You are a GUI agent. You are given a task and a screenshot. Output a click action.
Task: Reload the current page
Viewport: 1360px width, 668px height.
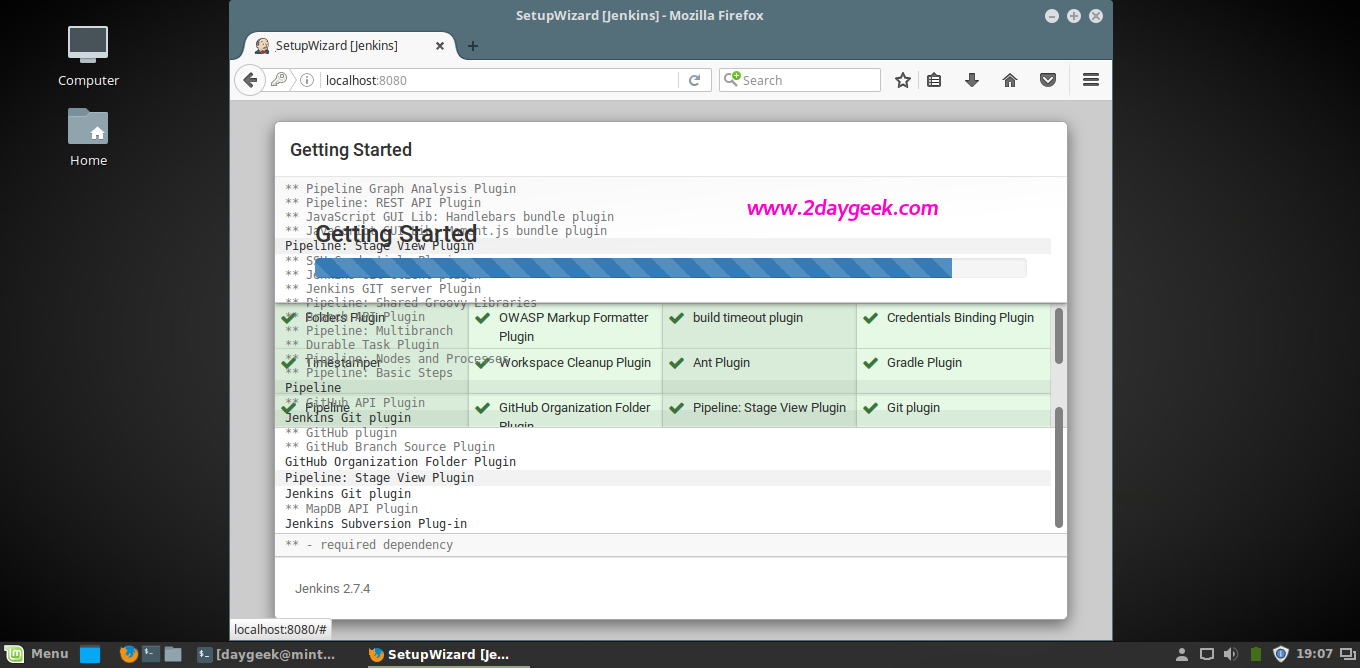click(695, 80)
